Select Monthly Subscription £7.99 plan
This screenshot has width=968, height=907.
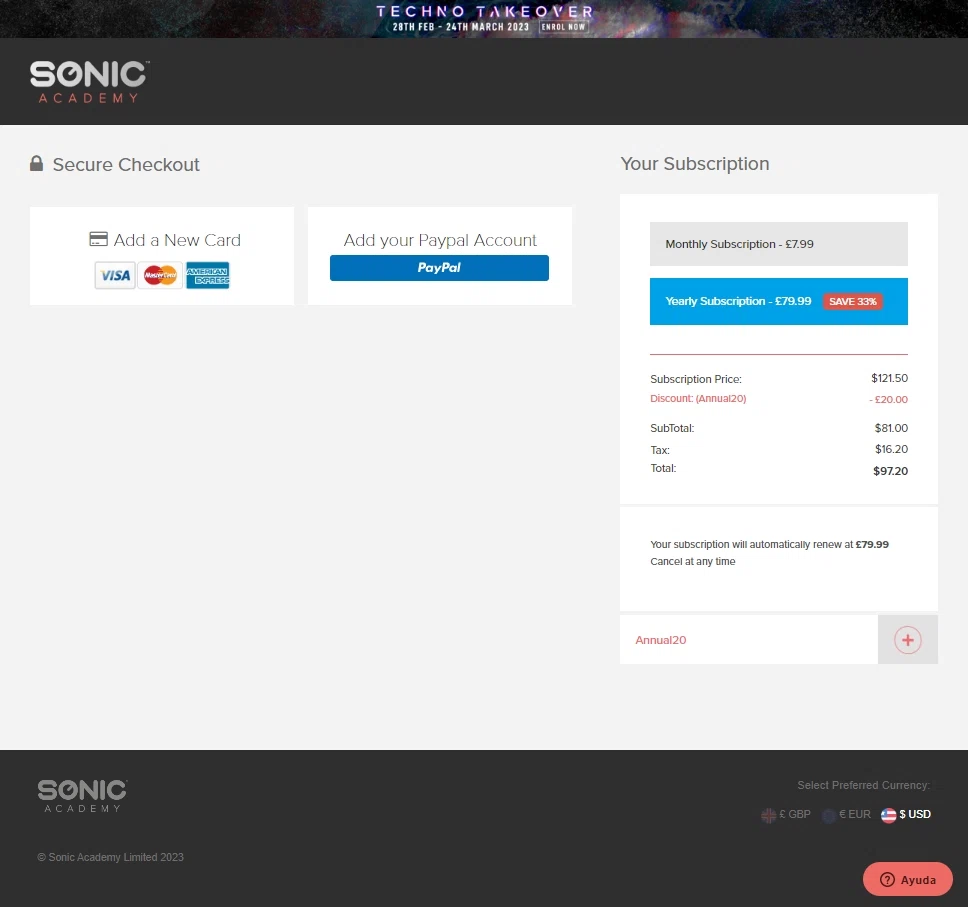(778, 244)
